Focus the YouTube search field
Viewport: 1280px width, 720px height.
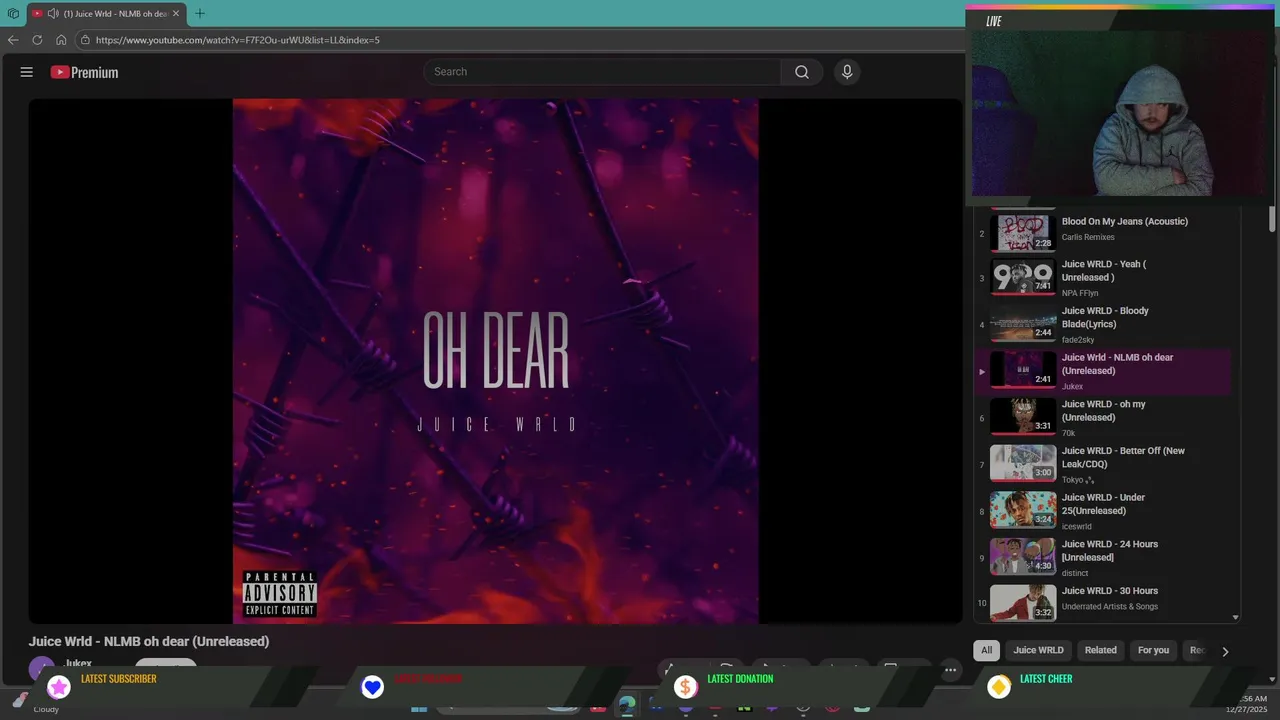pos(602,72)
